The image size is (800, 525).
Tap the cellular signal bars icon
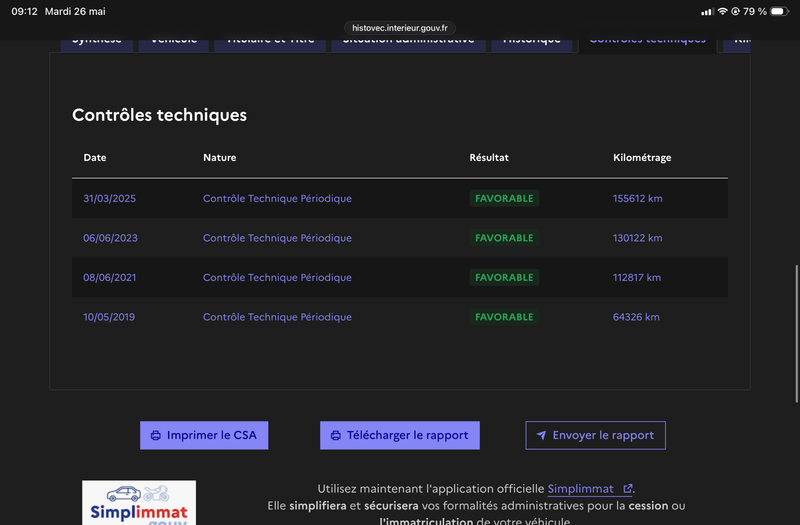pos(707,11)
